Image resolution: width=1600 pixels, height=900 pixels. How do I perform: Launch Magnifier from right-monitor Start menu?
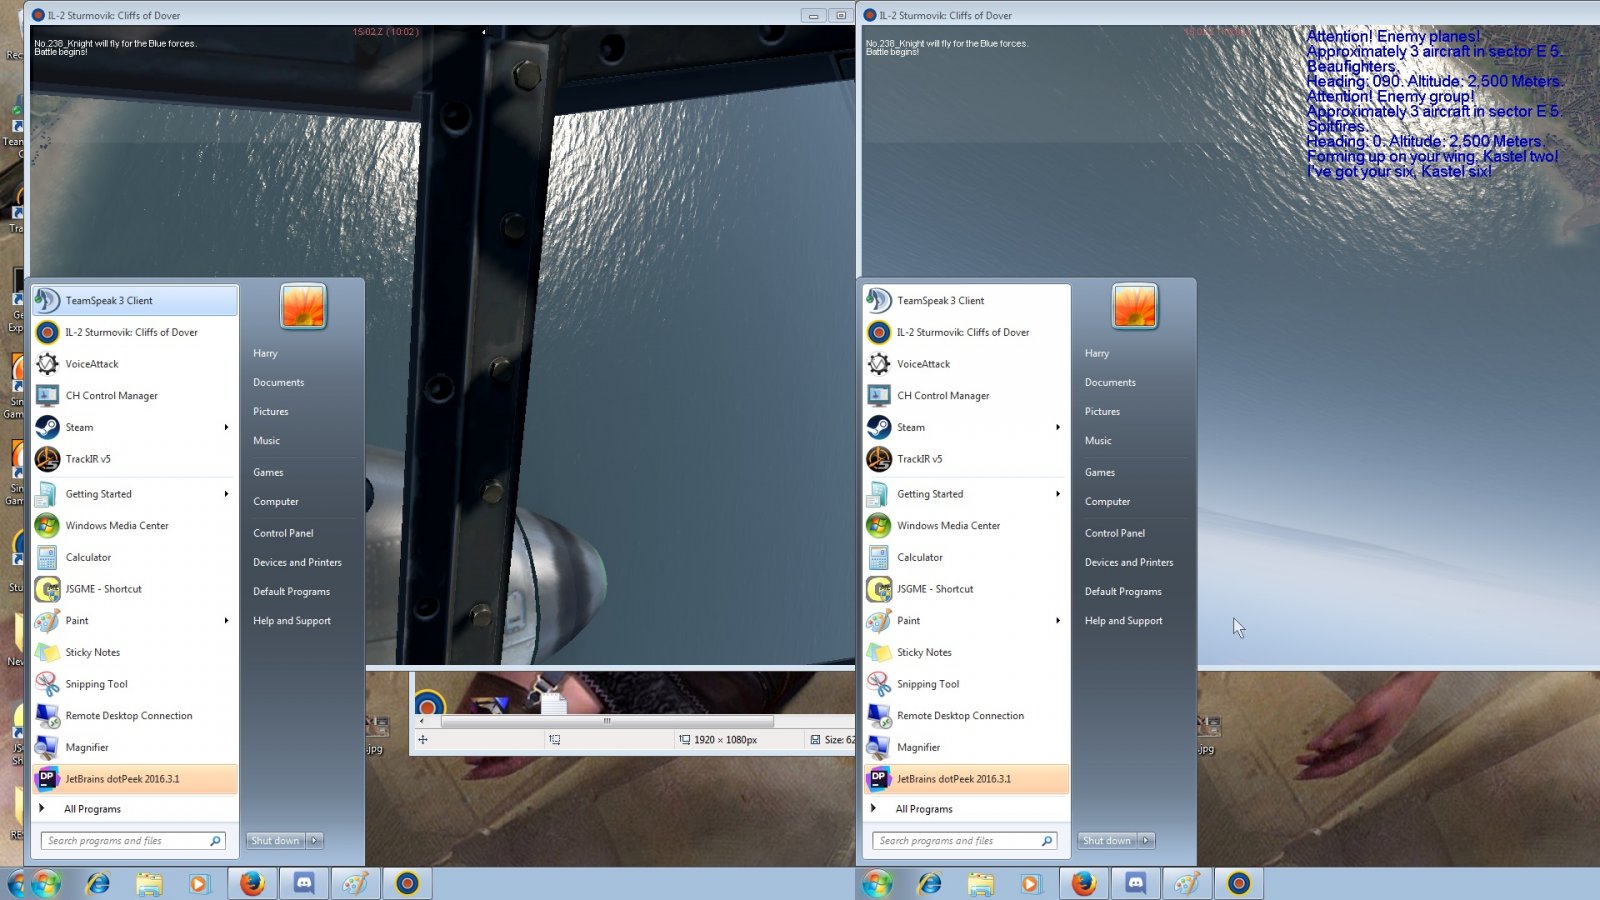[967, 748]
